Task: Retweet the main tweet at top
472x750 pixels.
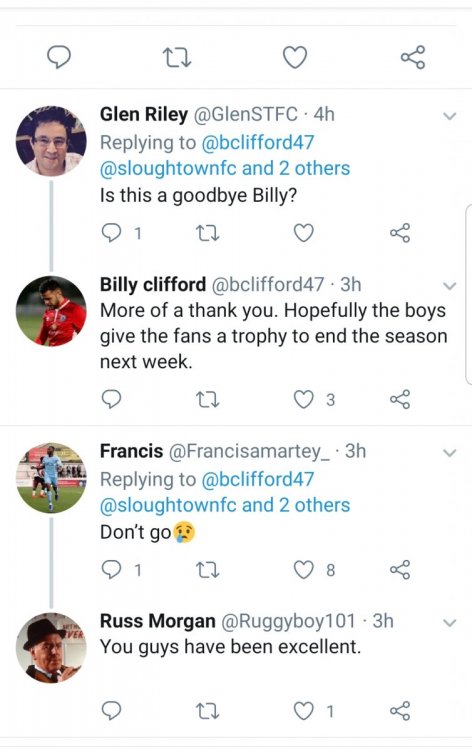Action: point(177,57)
